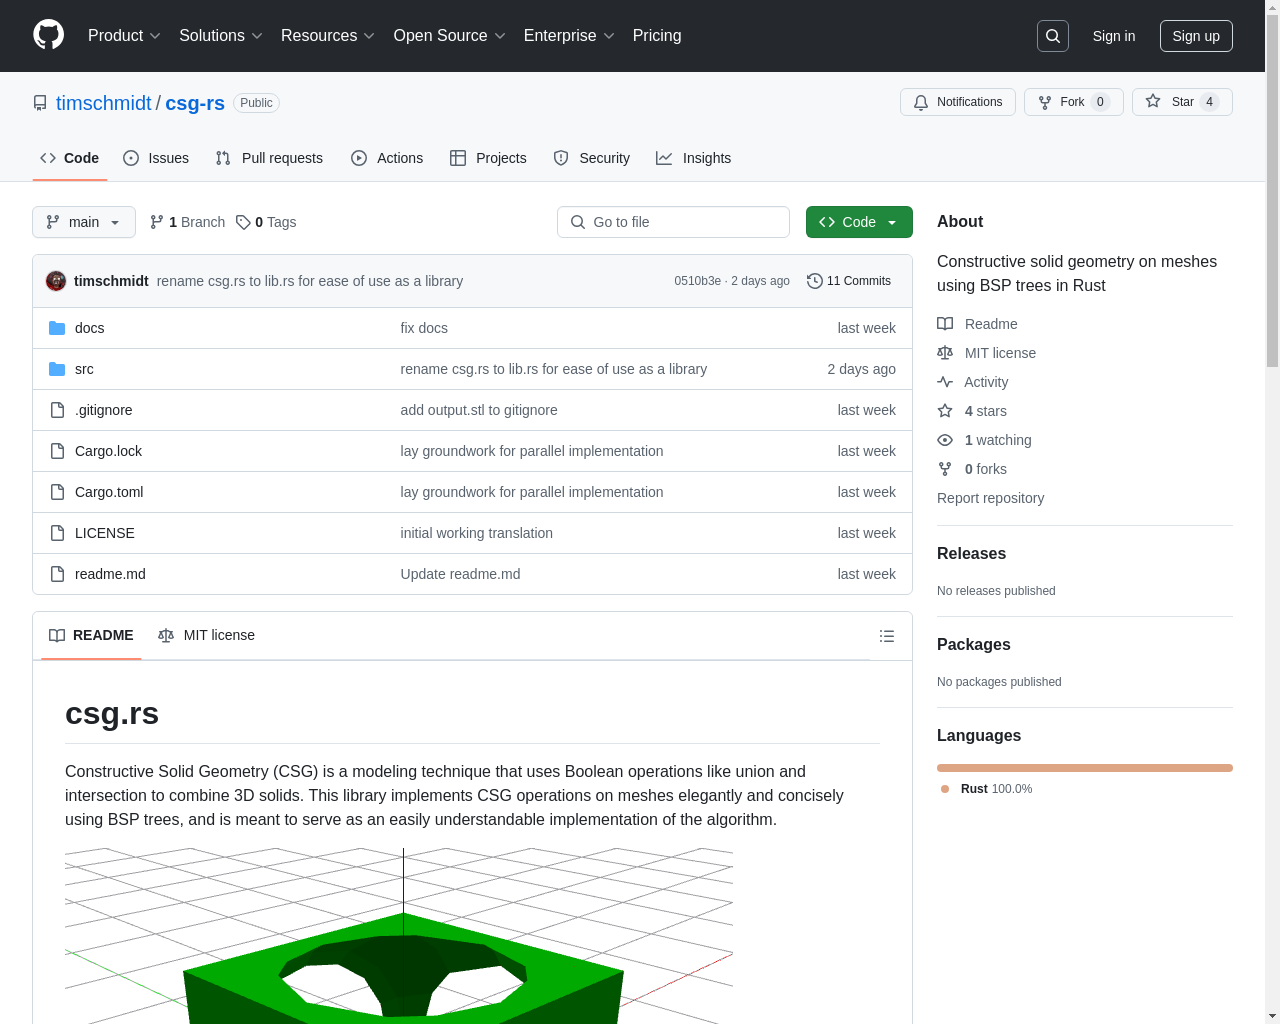Open the csg-rs repository name link
The height and width of the screenshot is (1024, 1280).
coord(195,103)
